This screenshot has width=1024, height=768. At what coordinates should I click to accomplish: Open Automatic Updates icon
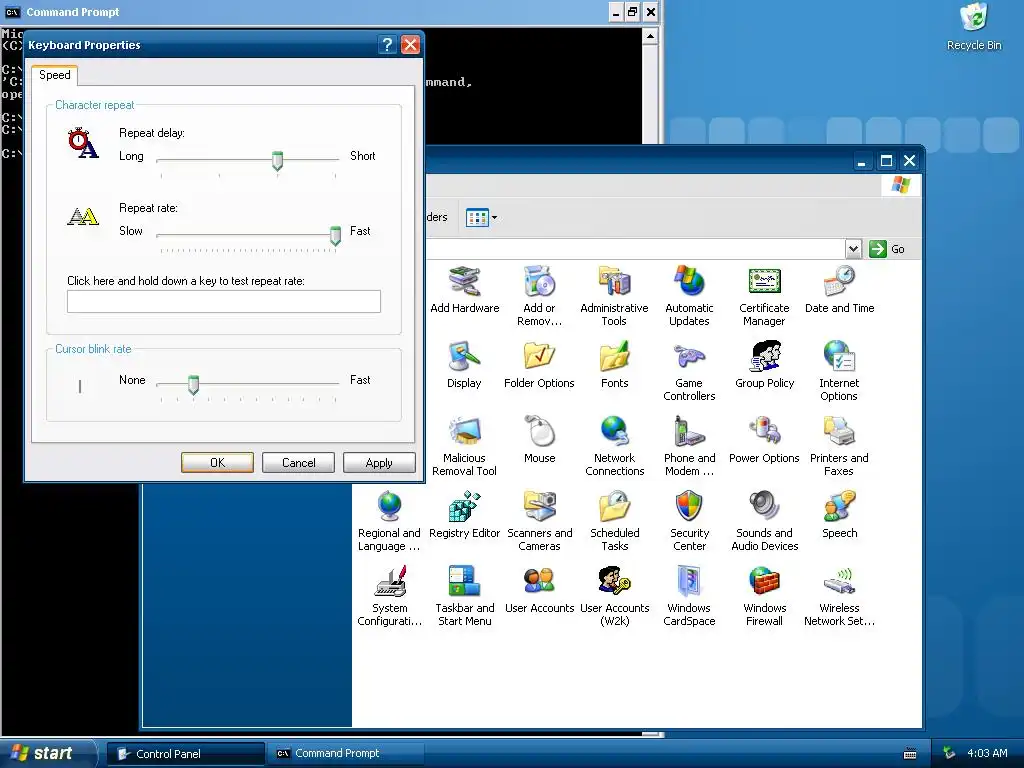click(x=690, y=281)
